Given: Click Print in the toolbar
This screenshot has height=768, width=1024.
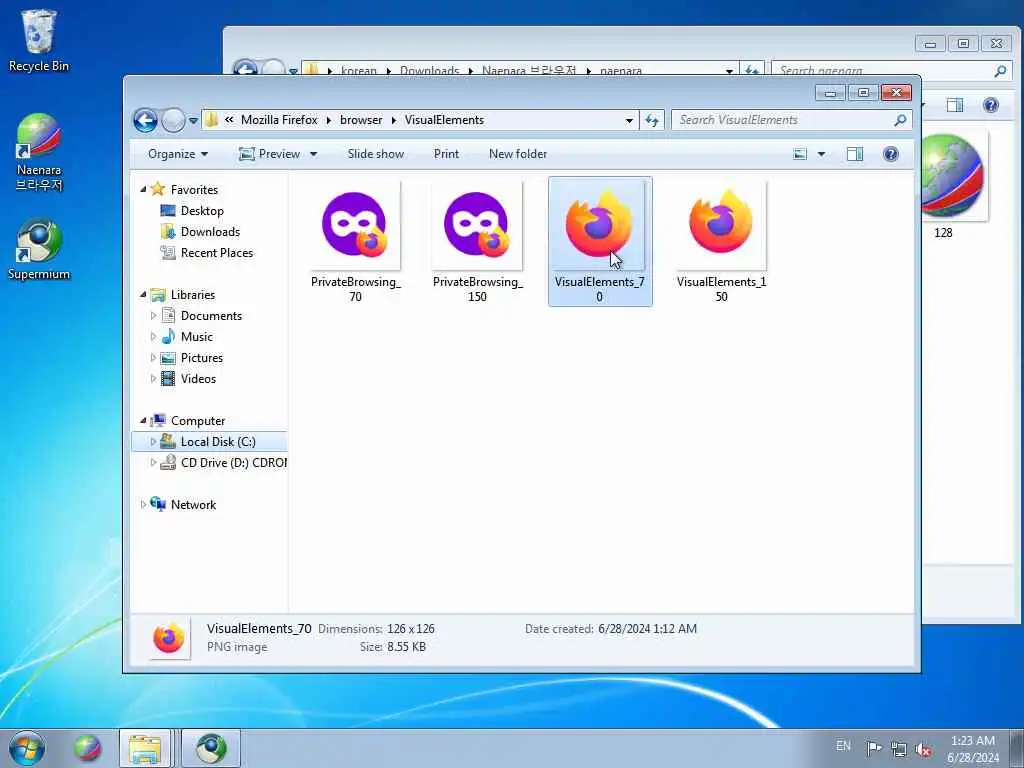Looking at the screenshot, I should (x=446, y=154).
